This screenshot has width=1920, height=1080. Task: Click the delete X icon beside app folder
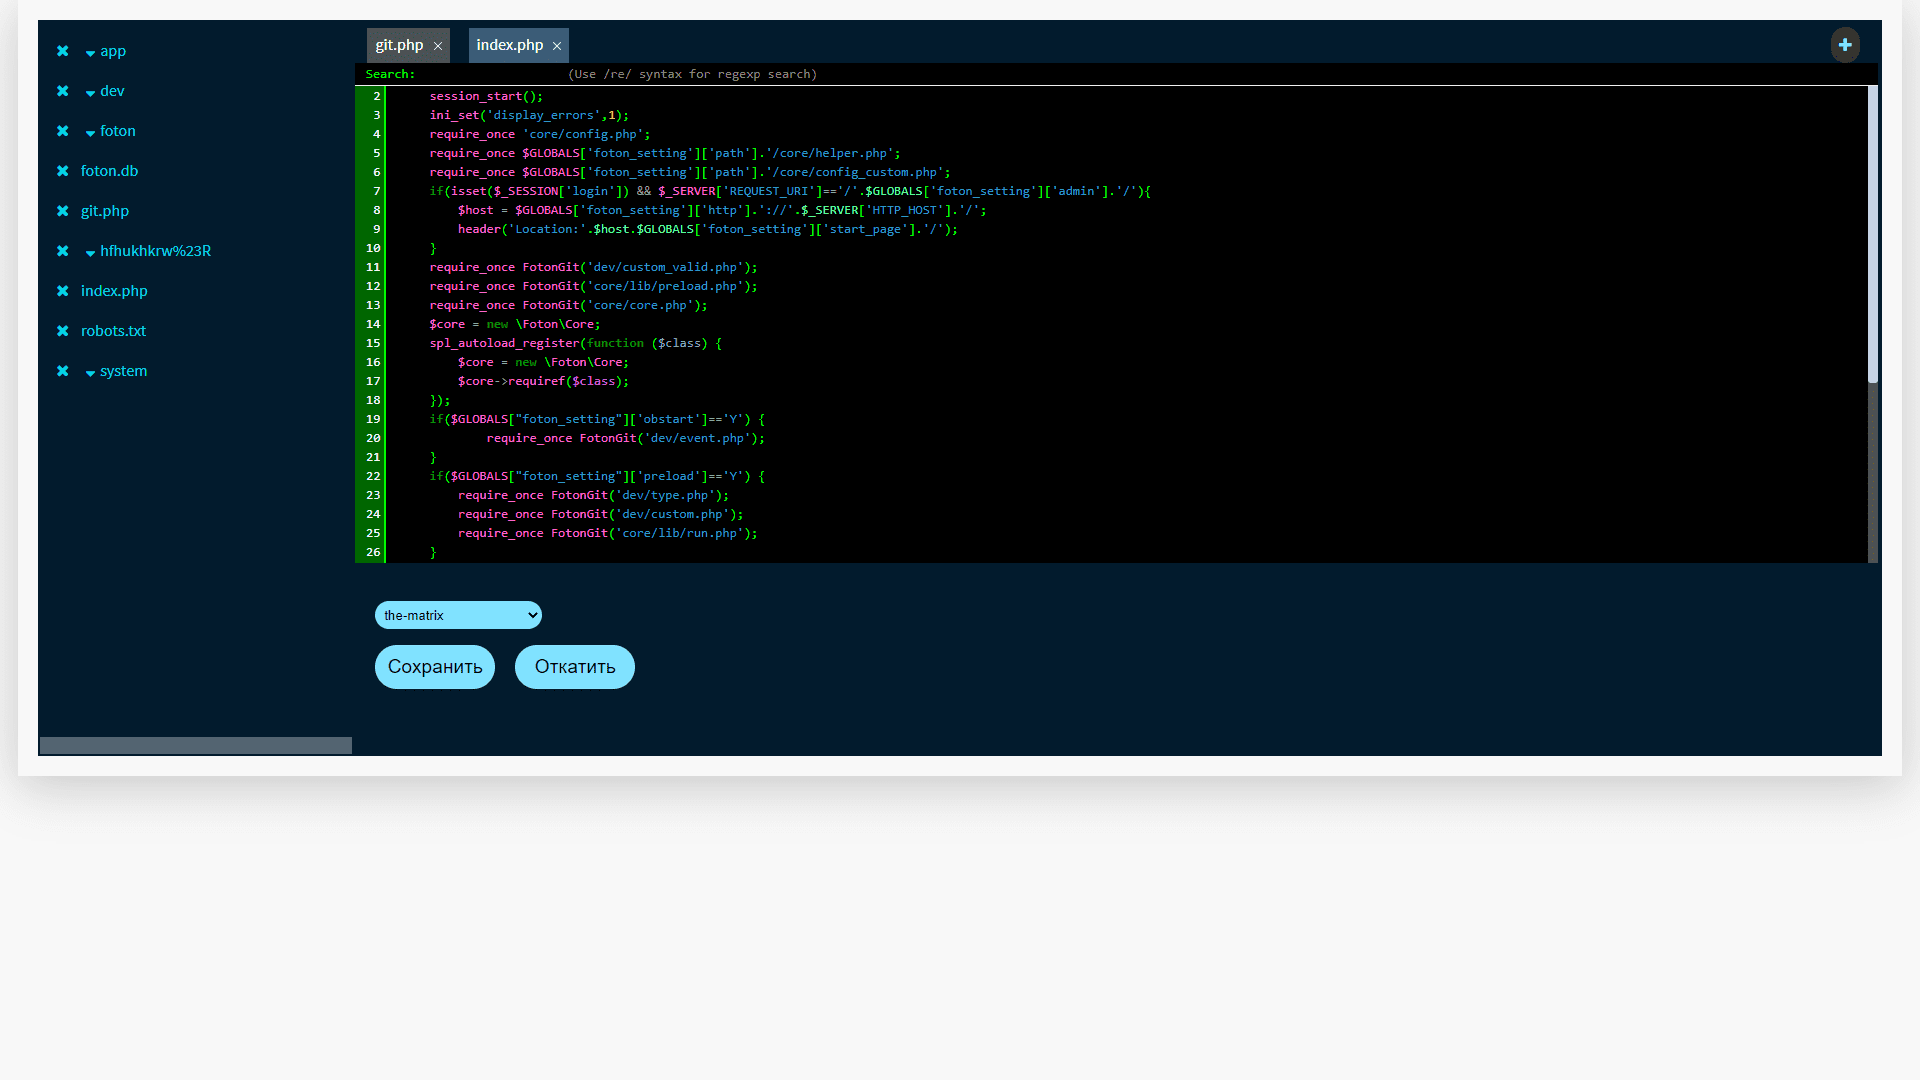pos(63,51)
